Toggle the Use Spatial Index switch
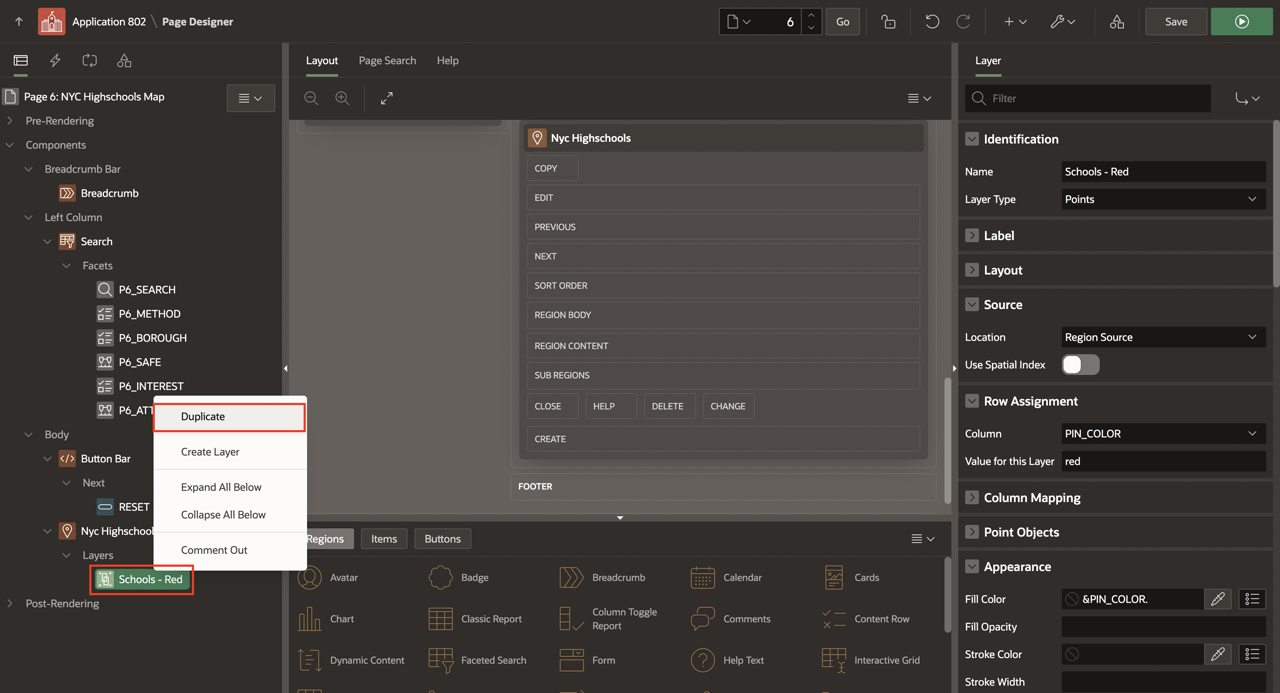Screen dimensions: 1280x693 tap(1080, 365)
